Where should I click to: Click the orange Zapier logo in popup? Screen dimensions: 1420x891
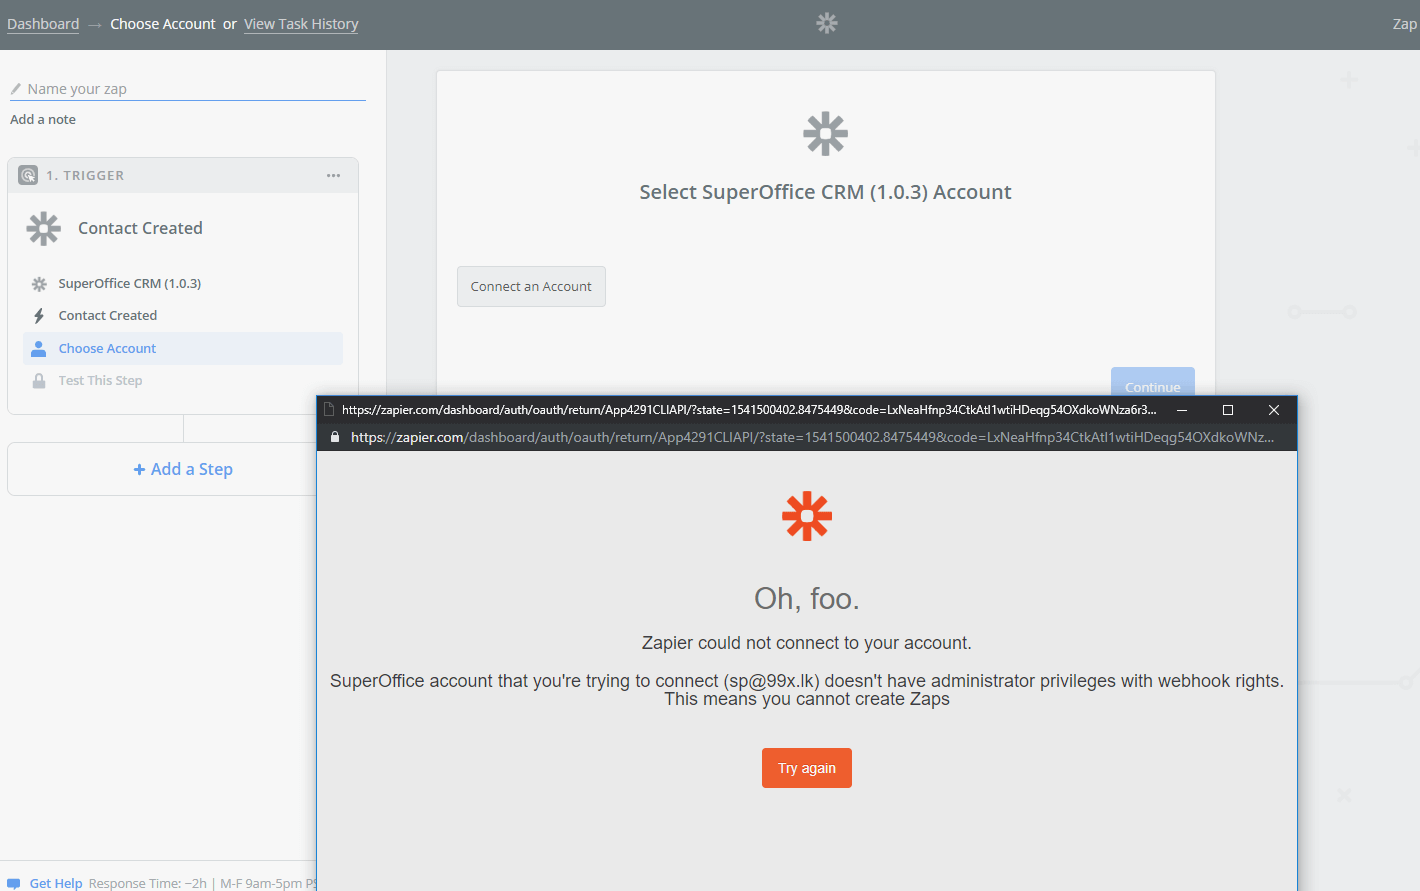806,516
